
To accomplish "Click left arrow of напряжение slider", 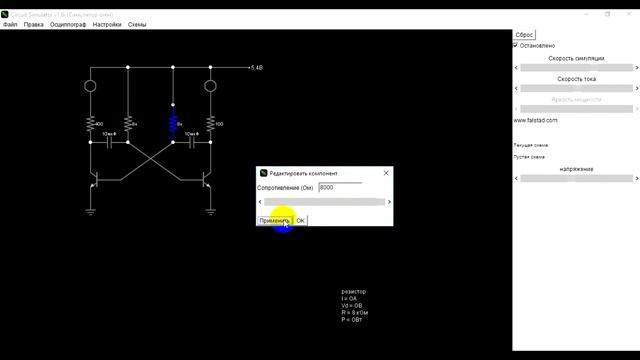I will tap(516, 178).
